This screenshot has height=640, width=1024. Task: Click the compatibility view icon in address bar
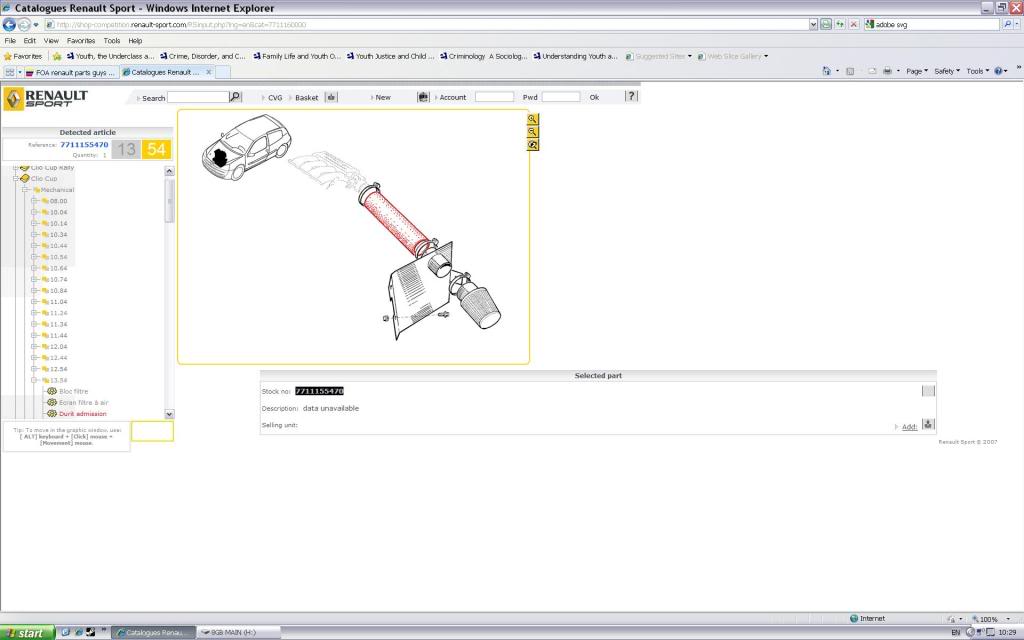(826, 24)
